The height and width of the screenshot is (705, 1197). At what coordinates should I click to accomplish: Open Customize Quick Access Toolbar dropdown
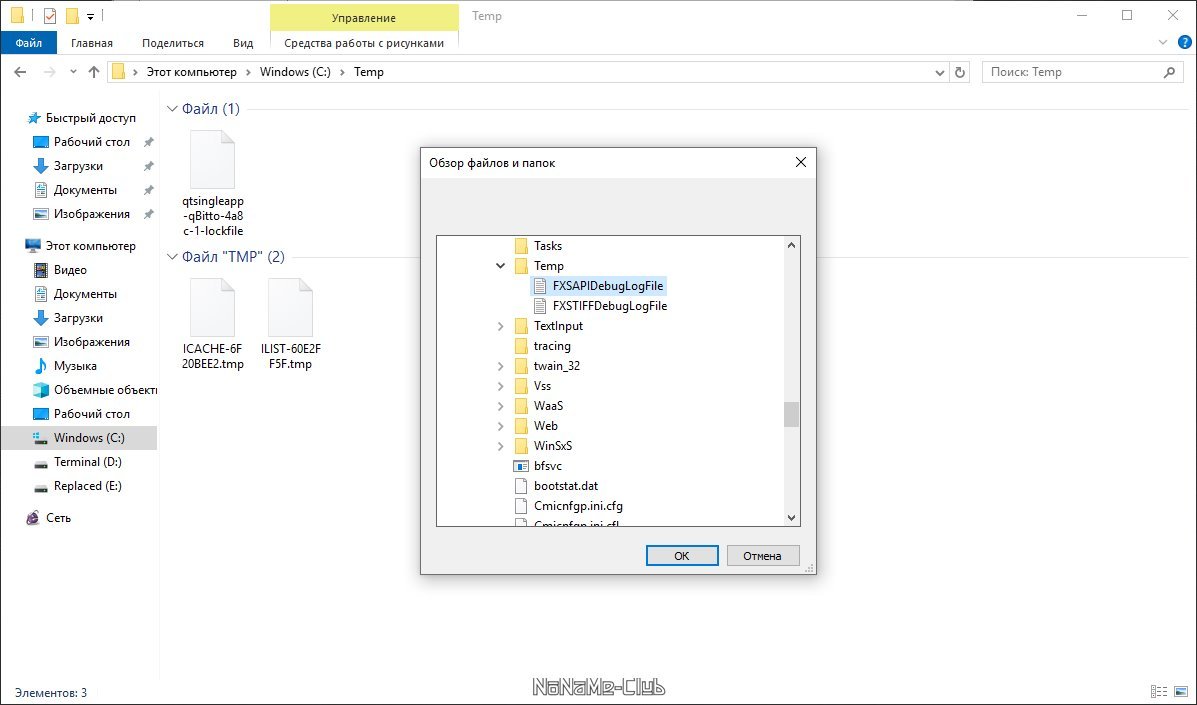point(90,16)
